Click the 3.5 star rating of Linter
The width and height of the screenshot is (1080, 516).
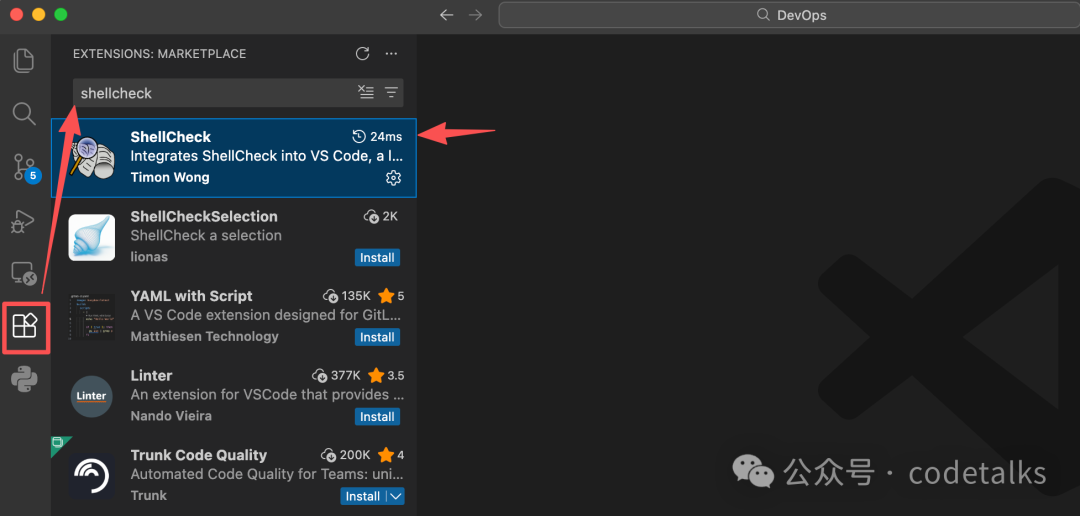click(x=386, y=375)
